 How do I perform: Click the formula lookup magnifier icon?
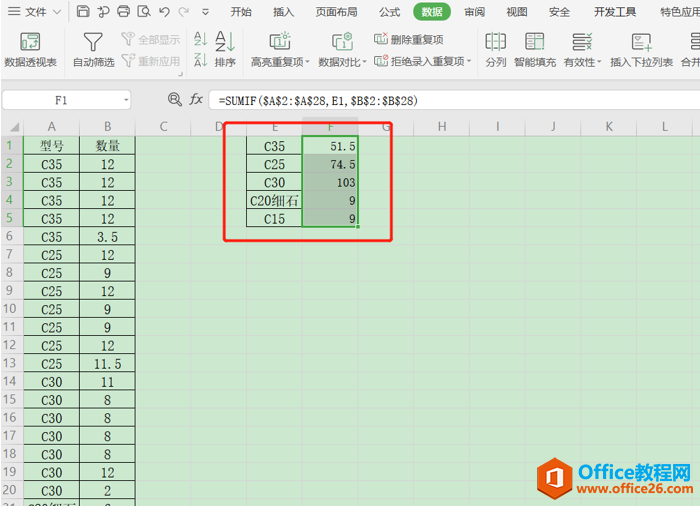click(175, 99)
